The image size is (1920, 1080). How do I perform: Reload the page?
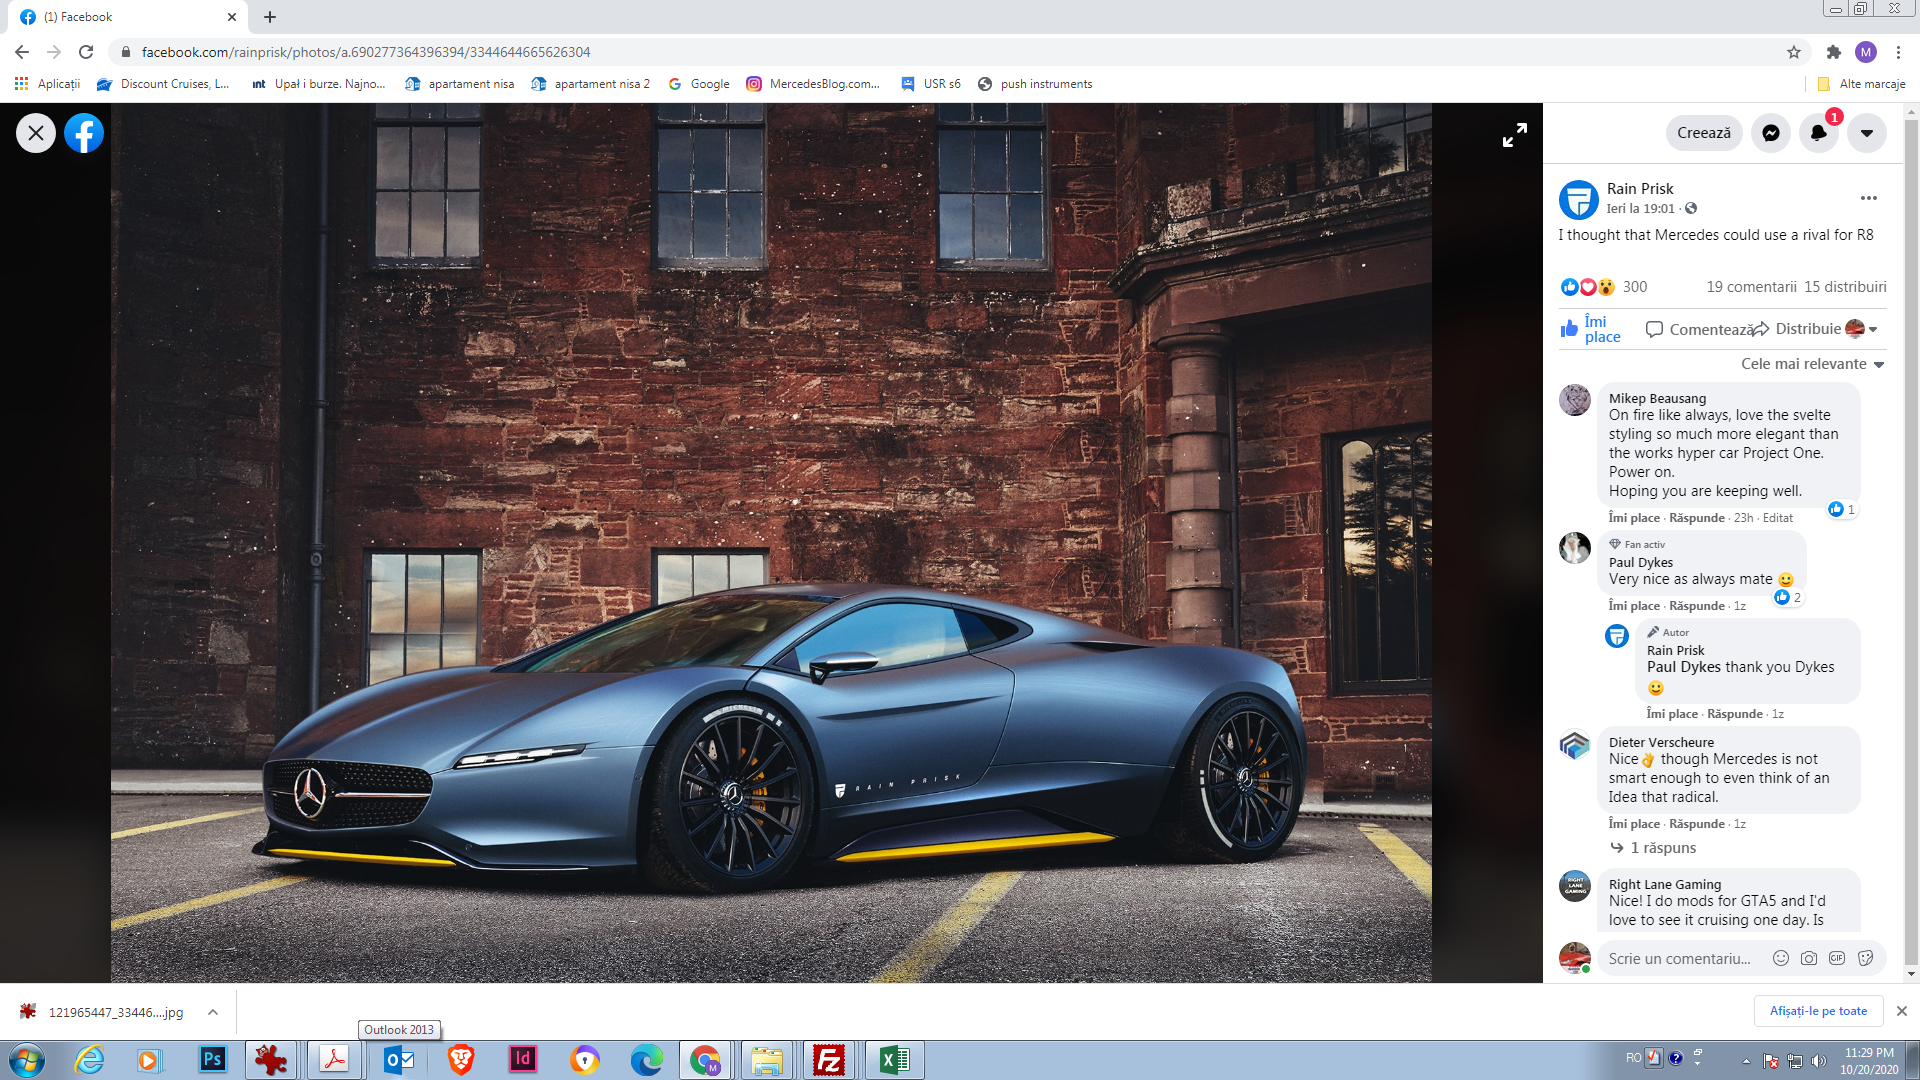click(x=86, y=52)
